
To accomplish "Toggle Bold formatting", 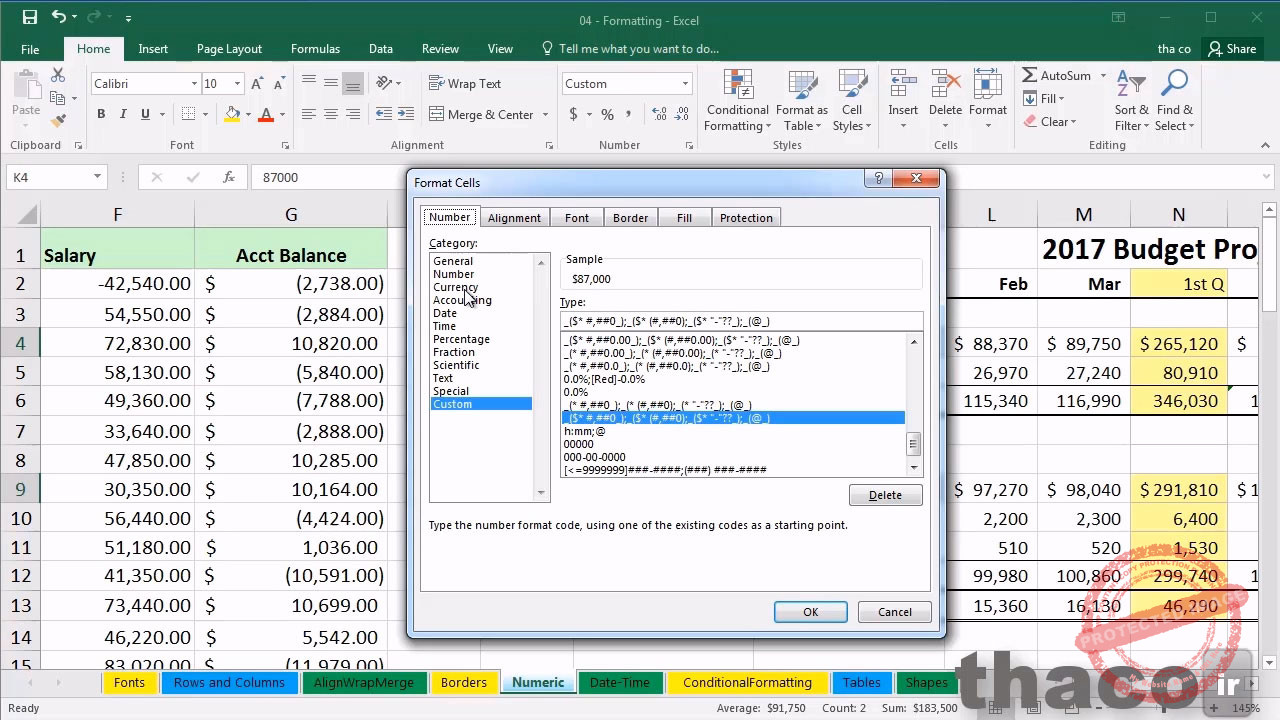I will [x=101, y=115].
